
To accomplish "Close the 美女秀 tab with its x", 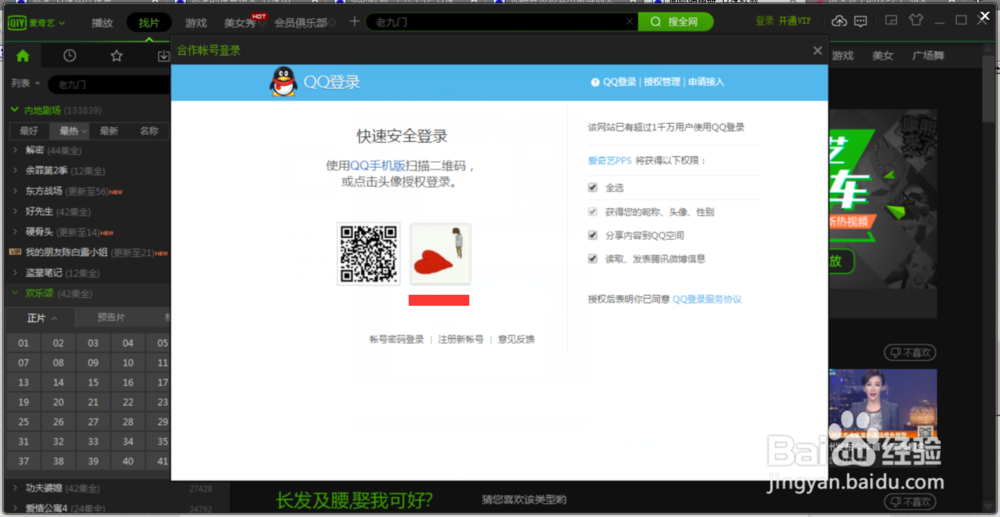I will click(x=261, y=23).
